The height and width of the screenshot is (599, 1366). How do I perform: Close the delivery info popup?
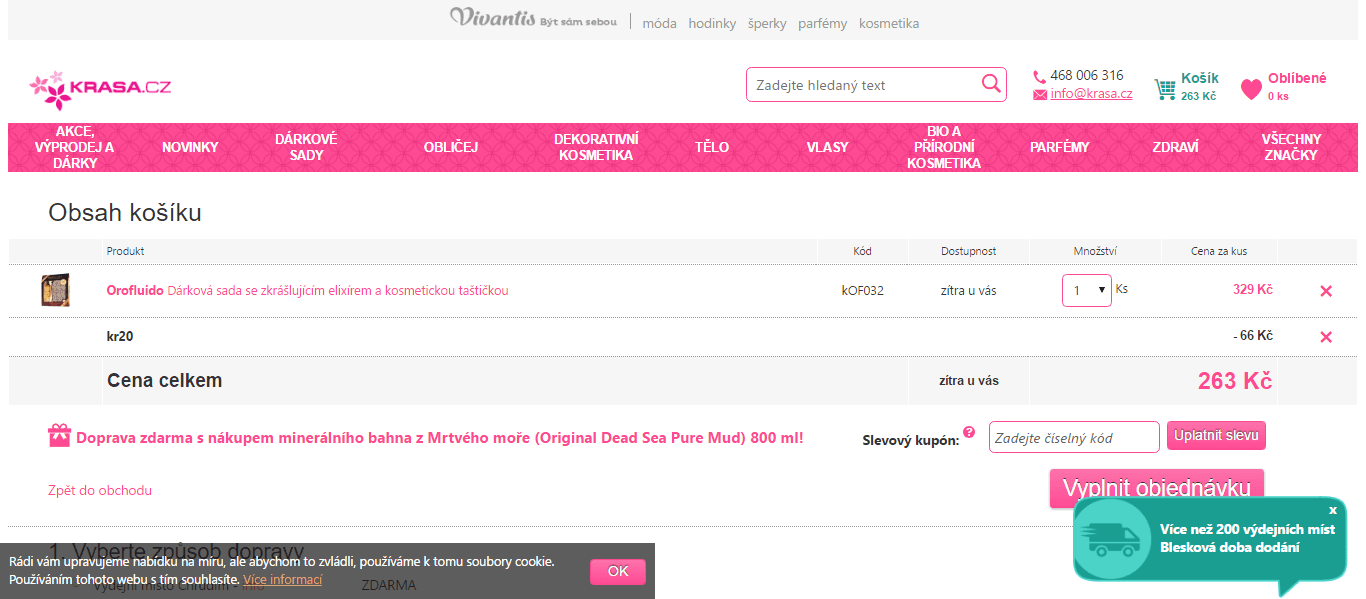(1332, 510)
